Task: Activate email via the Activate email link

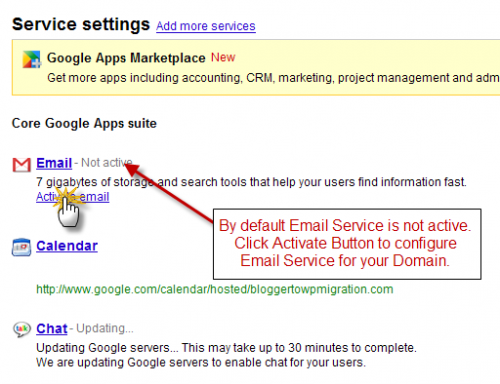Action: (x=73, y=197)
